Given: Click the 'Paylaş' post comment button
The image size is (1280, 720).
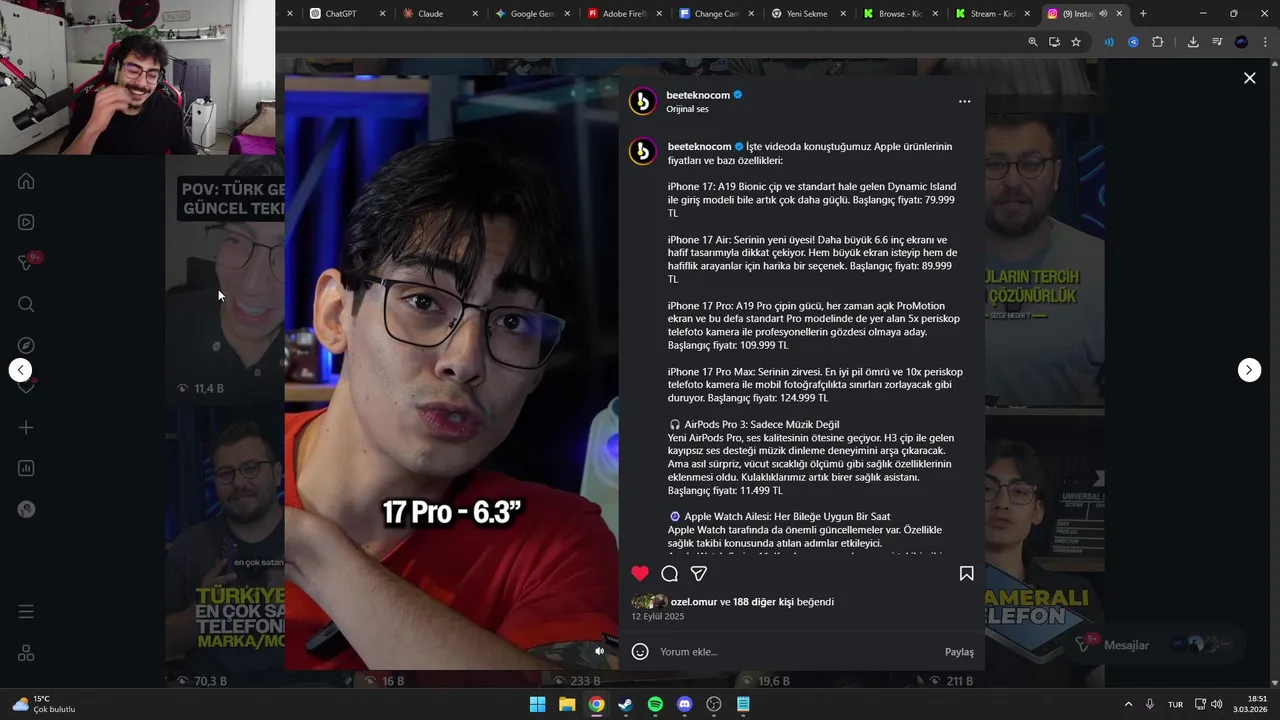Looking at the screenshot, I should (x=959, y=652).
